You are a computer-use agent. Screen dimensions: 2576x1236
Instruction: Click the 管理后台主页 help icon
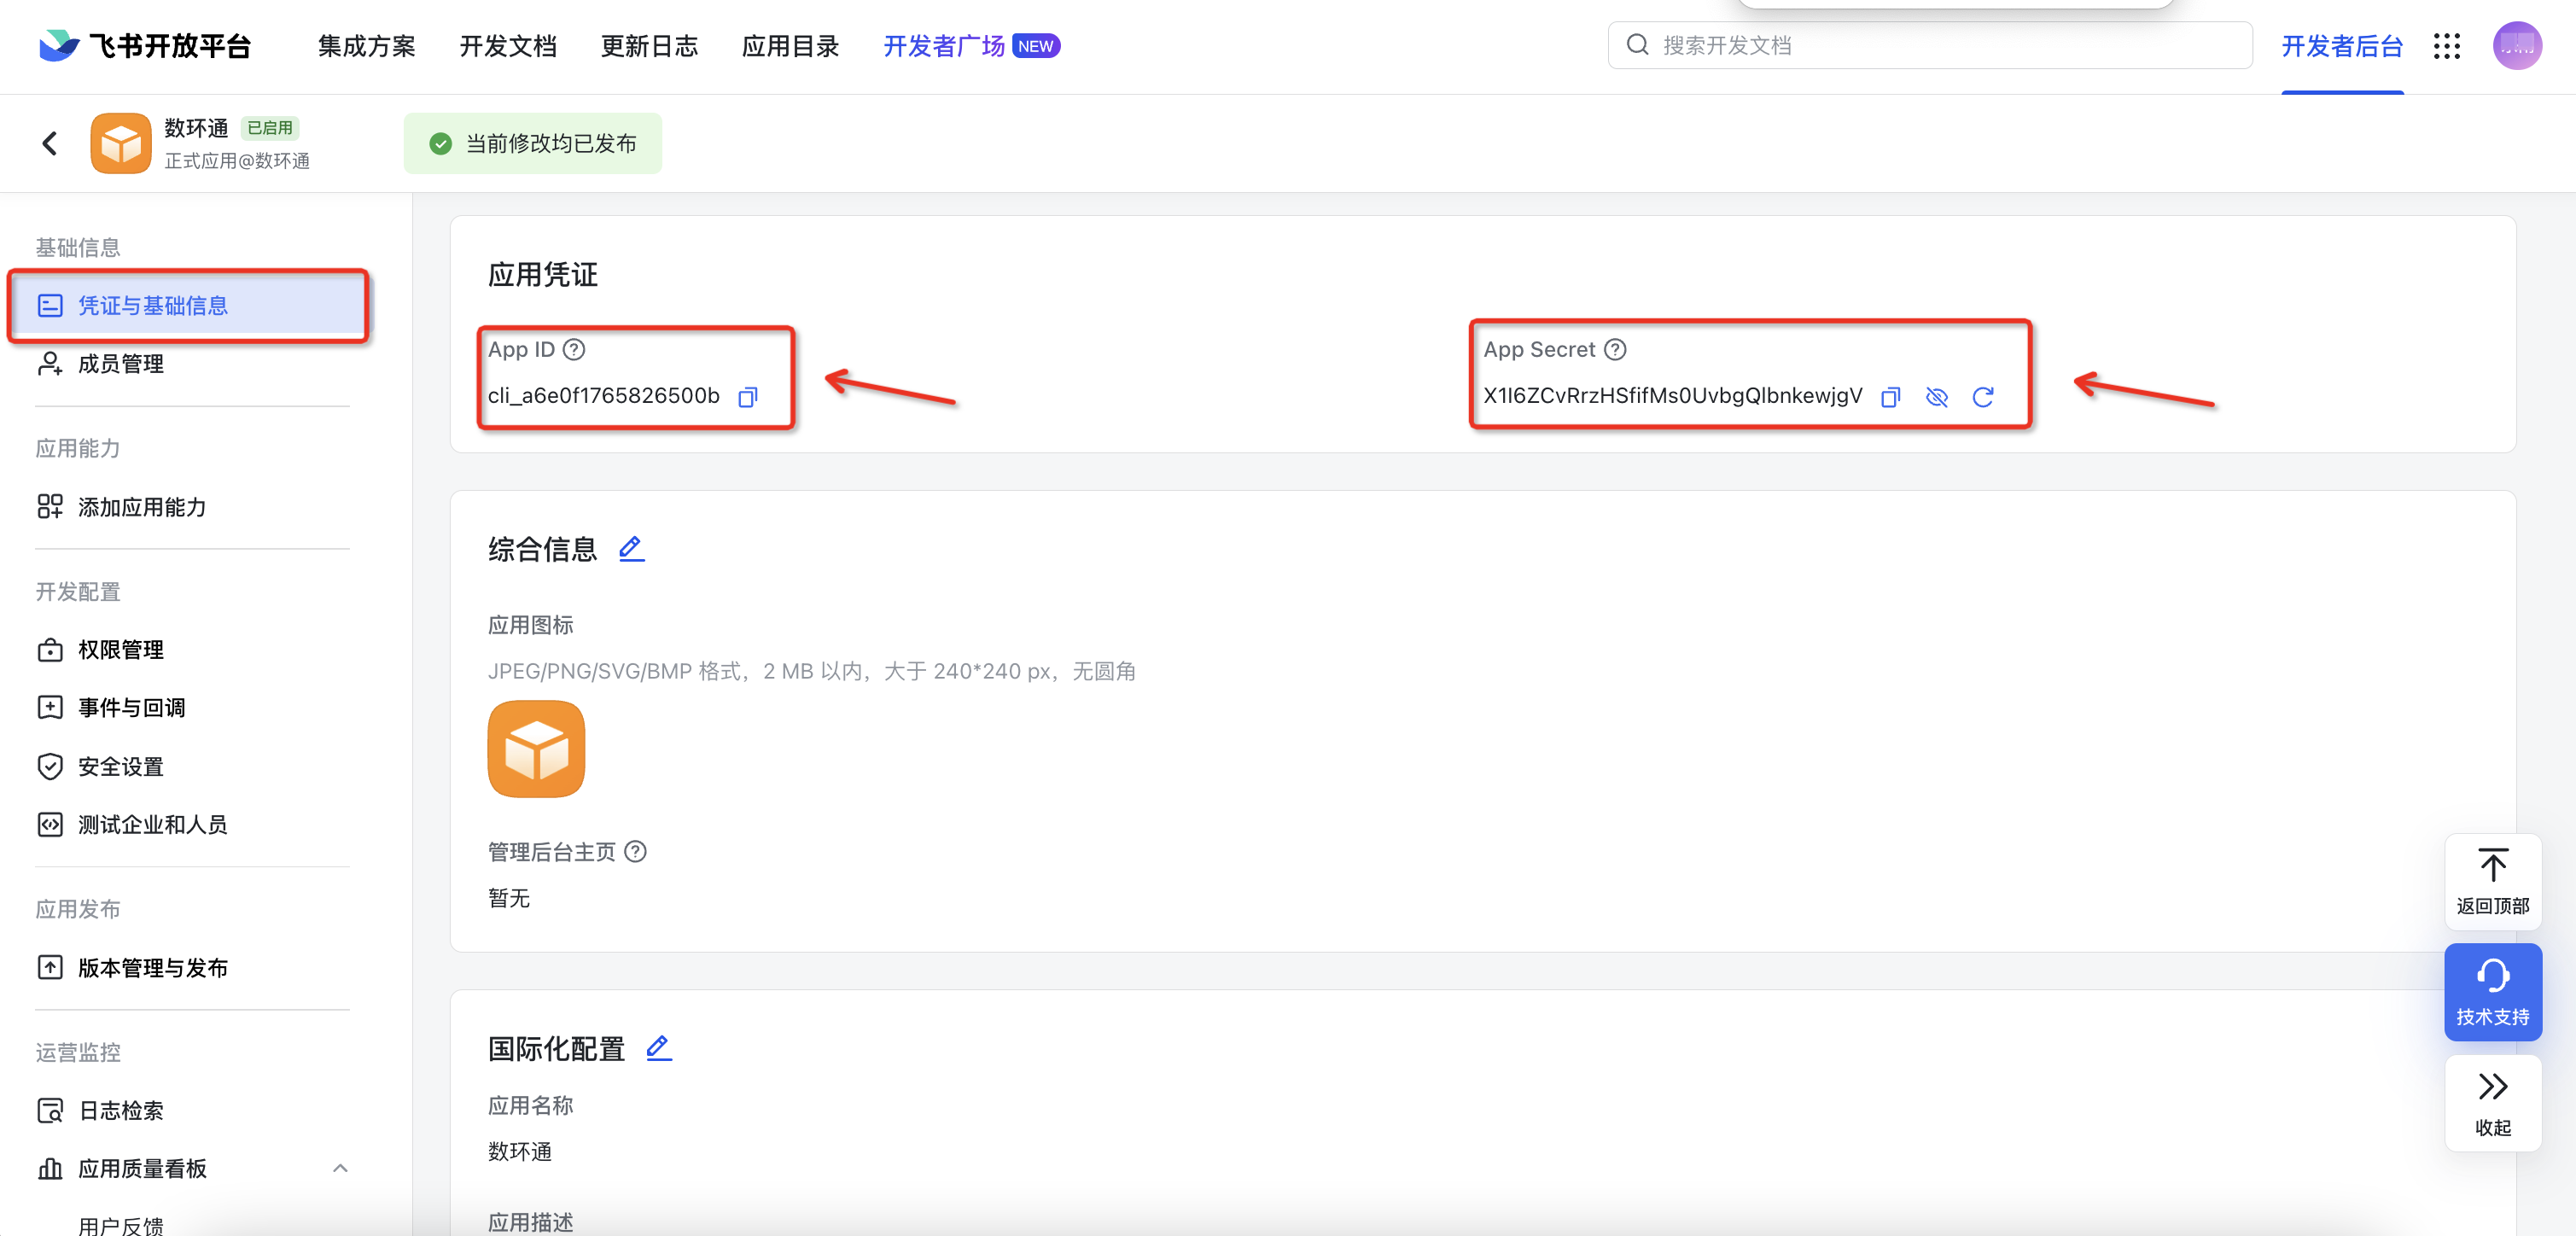coord(635,852)
